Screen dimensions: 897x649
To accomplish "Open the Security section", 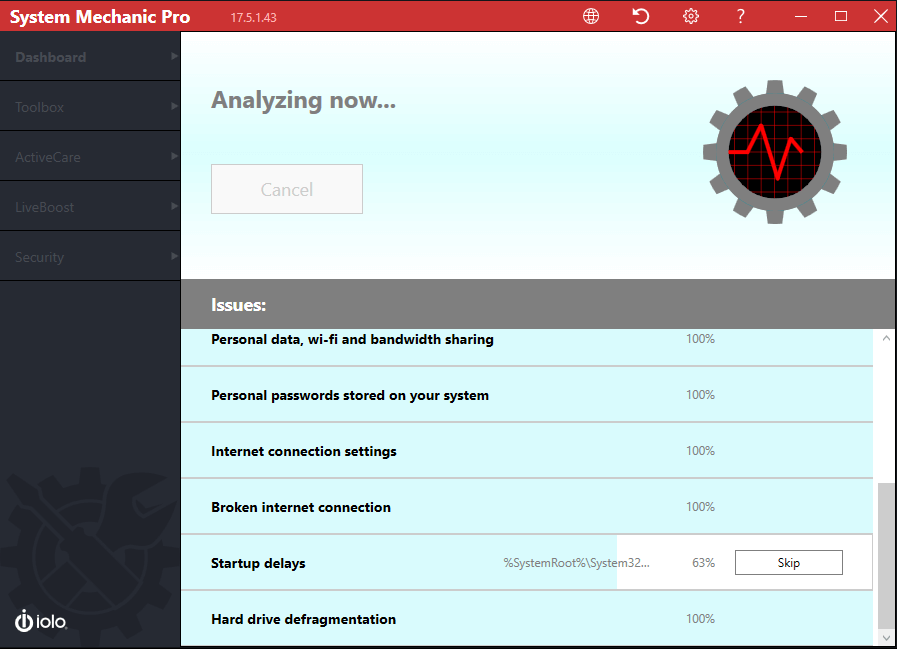I will [x=90, y=256].
